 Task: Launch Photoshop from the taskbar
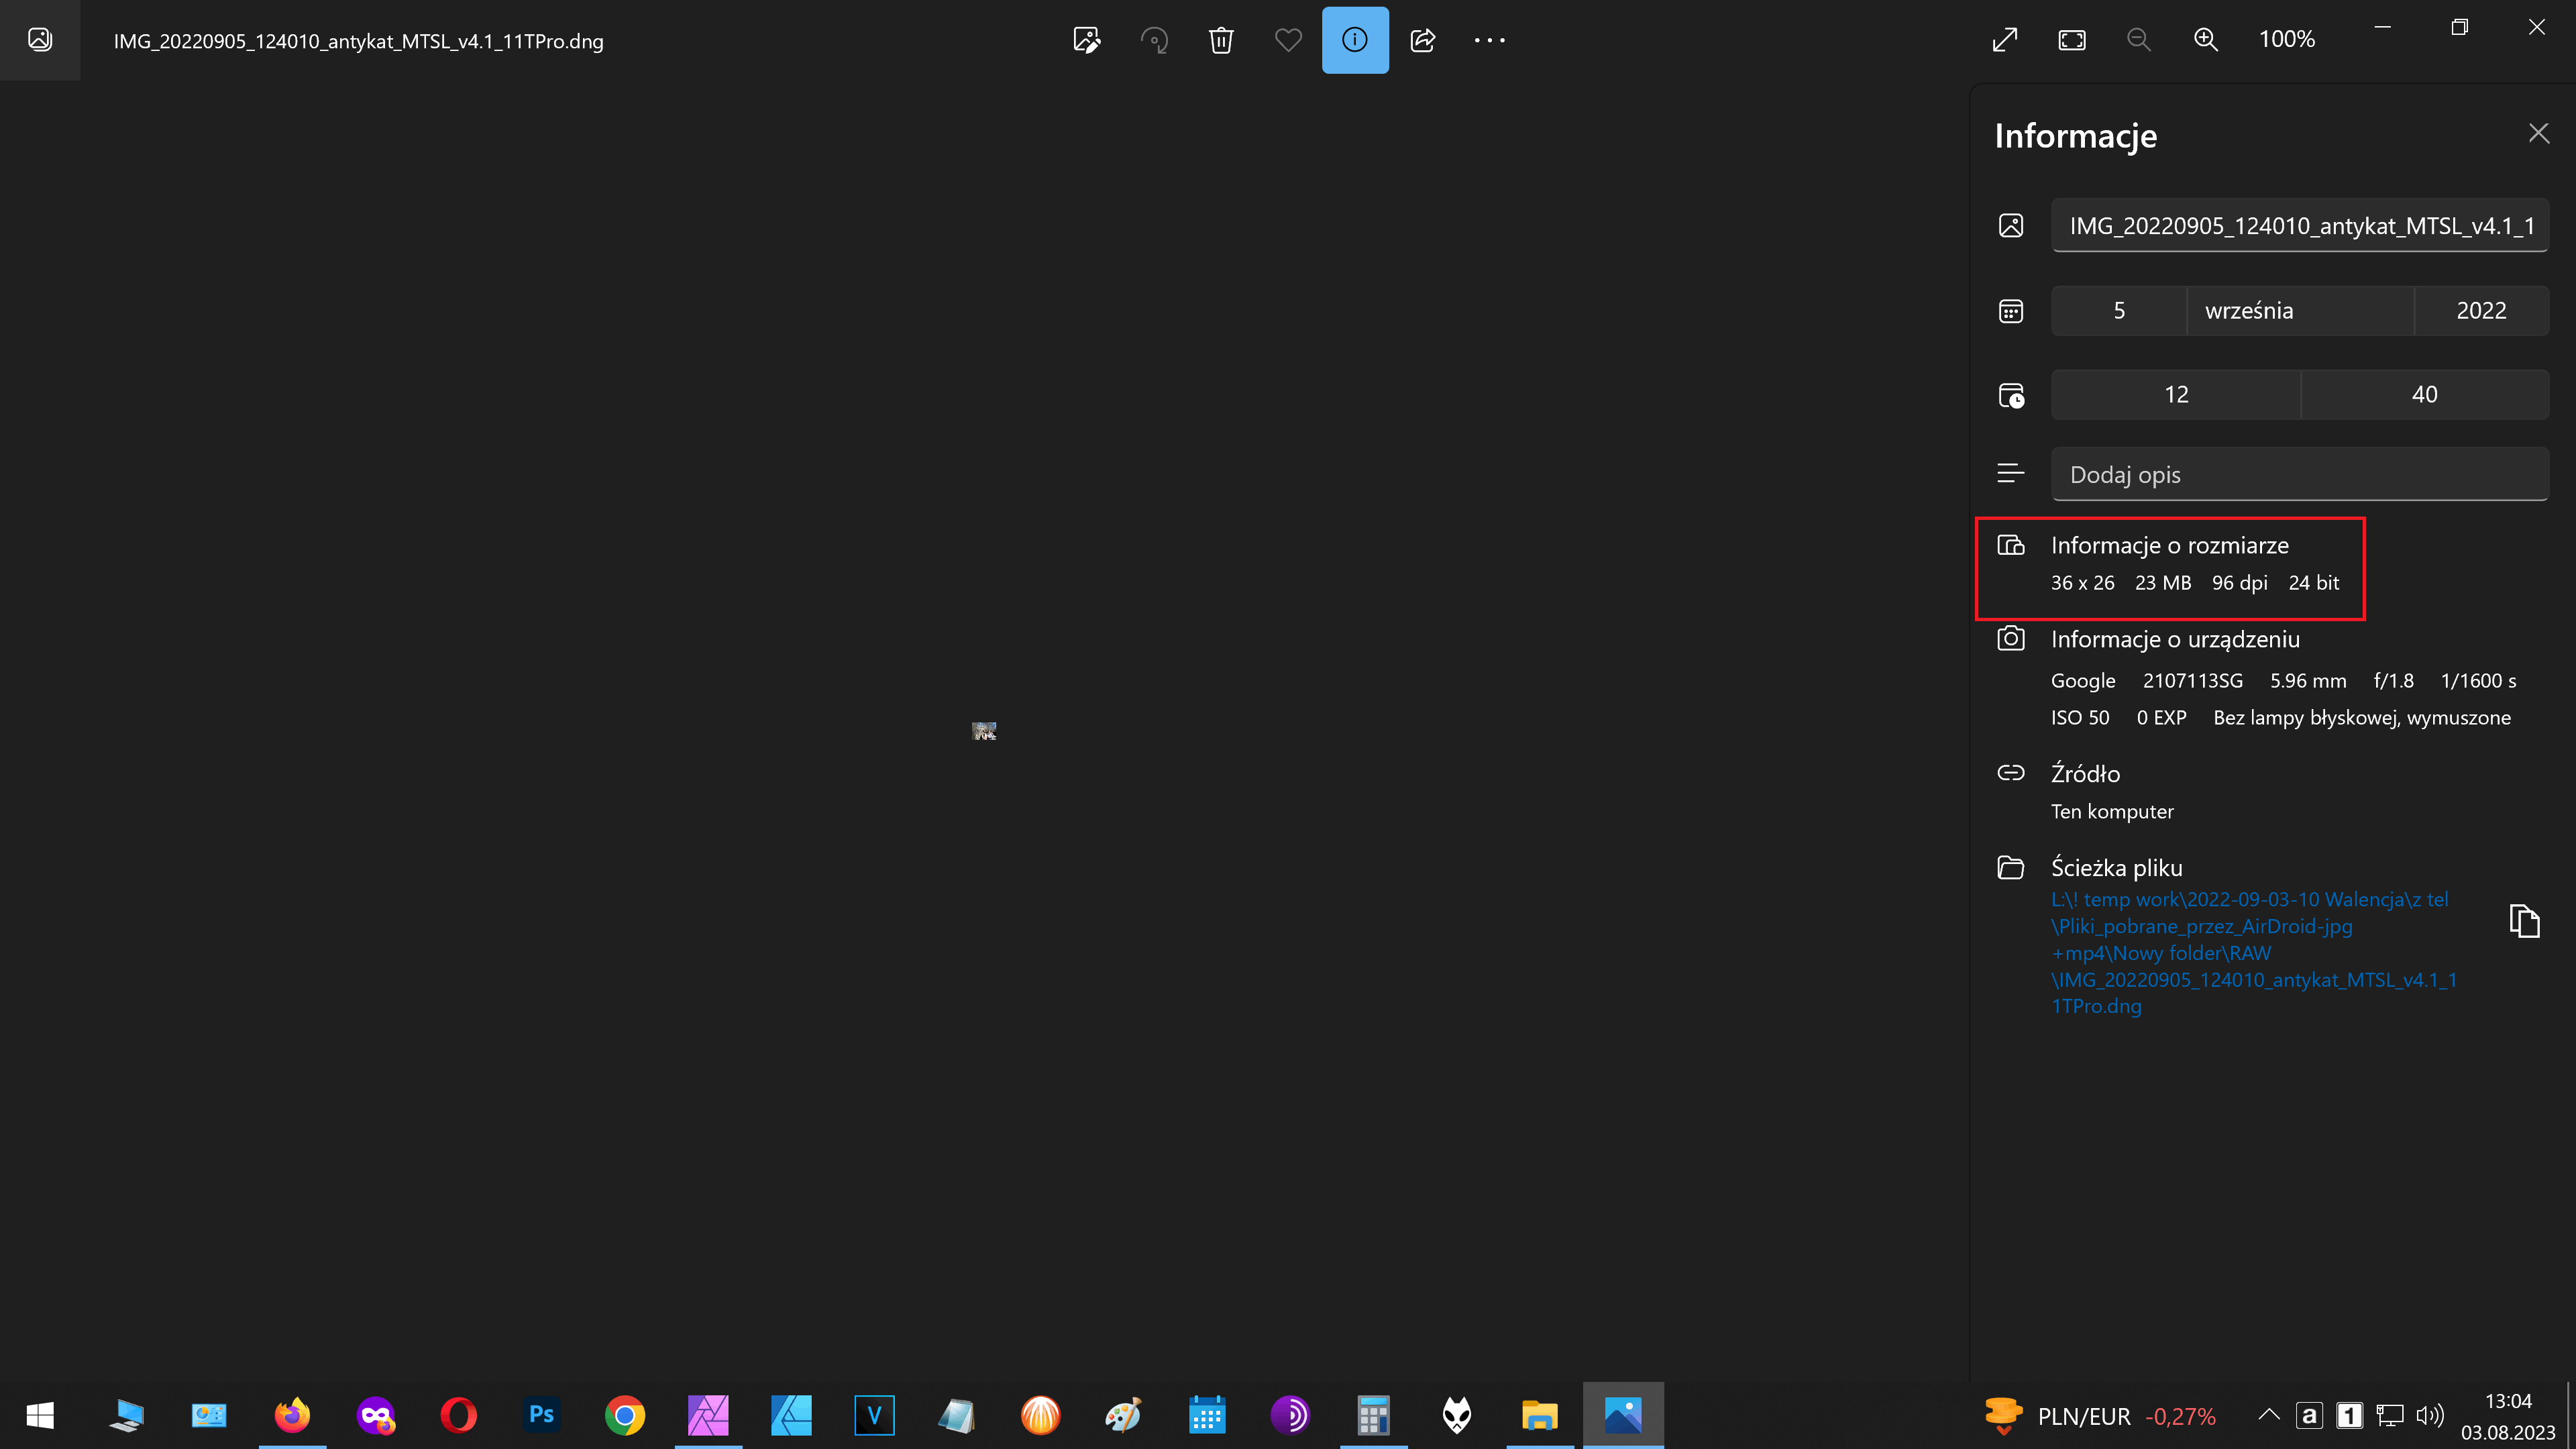click(x=542, y=1415)
